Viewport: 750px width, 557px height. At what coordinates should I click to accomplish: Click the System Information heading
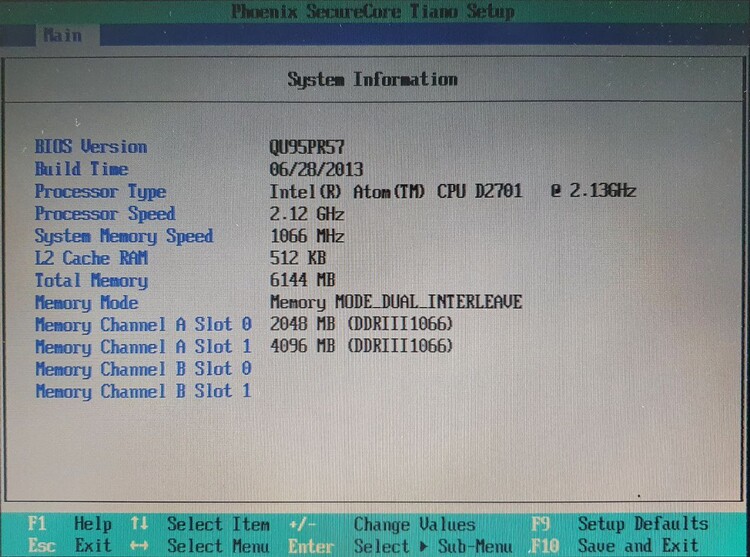click(x=372, y=80)
